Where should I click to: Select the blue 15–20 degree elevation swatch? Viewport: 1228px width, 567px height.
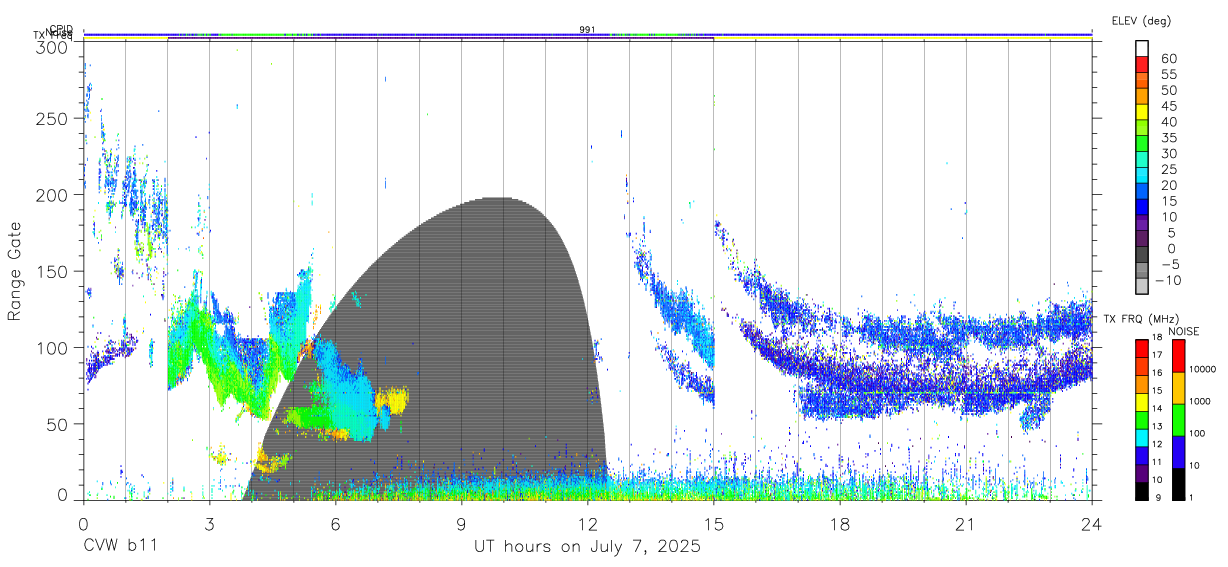[x=1142, y=192]
